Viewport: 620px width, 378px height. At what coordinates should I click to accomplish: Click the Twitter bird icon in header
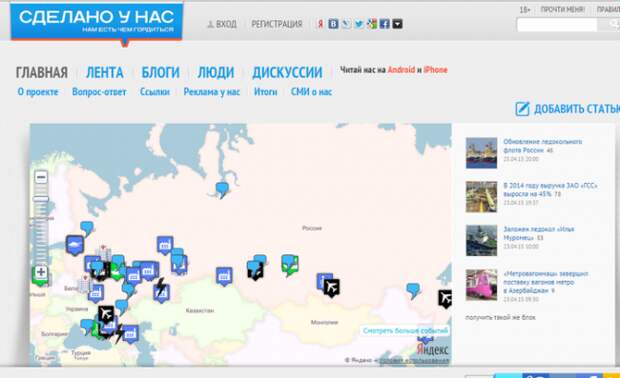pyautogui.click(x=359, y=24)
